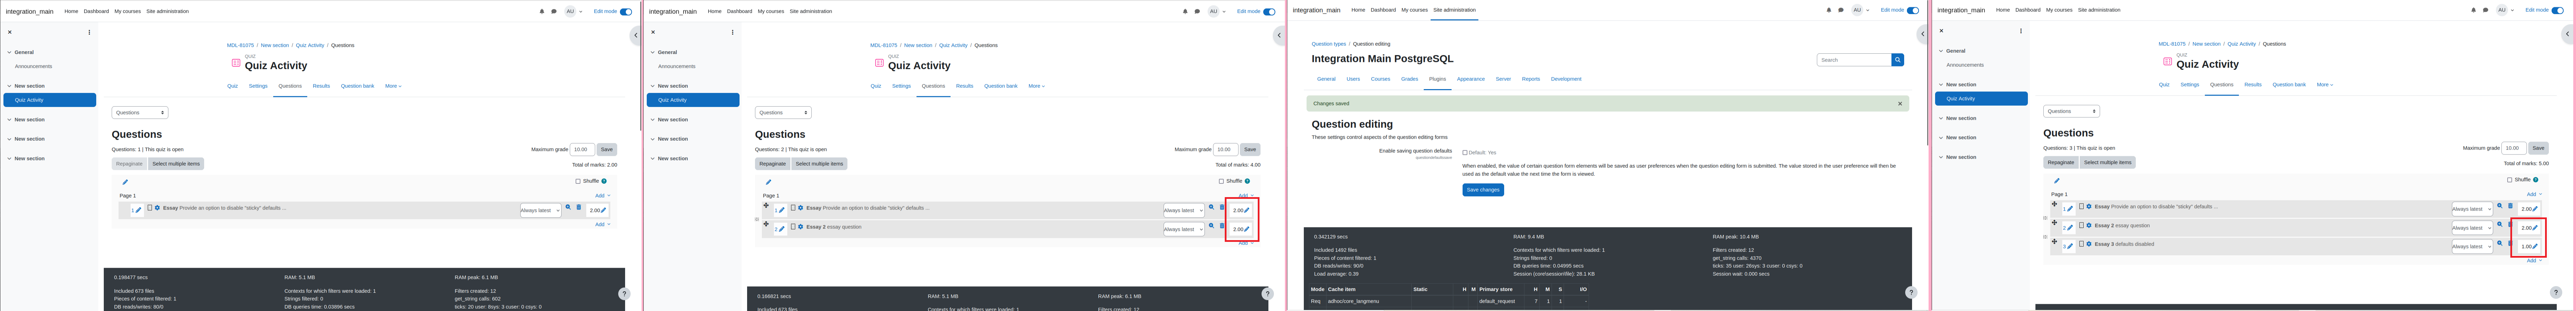Tick Shuffle checkbox on the one-question quiz page
This screenshot has height=311, width=2576.
(x=578, y=181)
